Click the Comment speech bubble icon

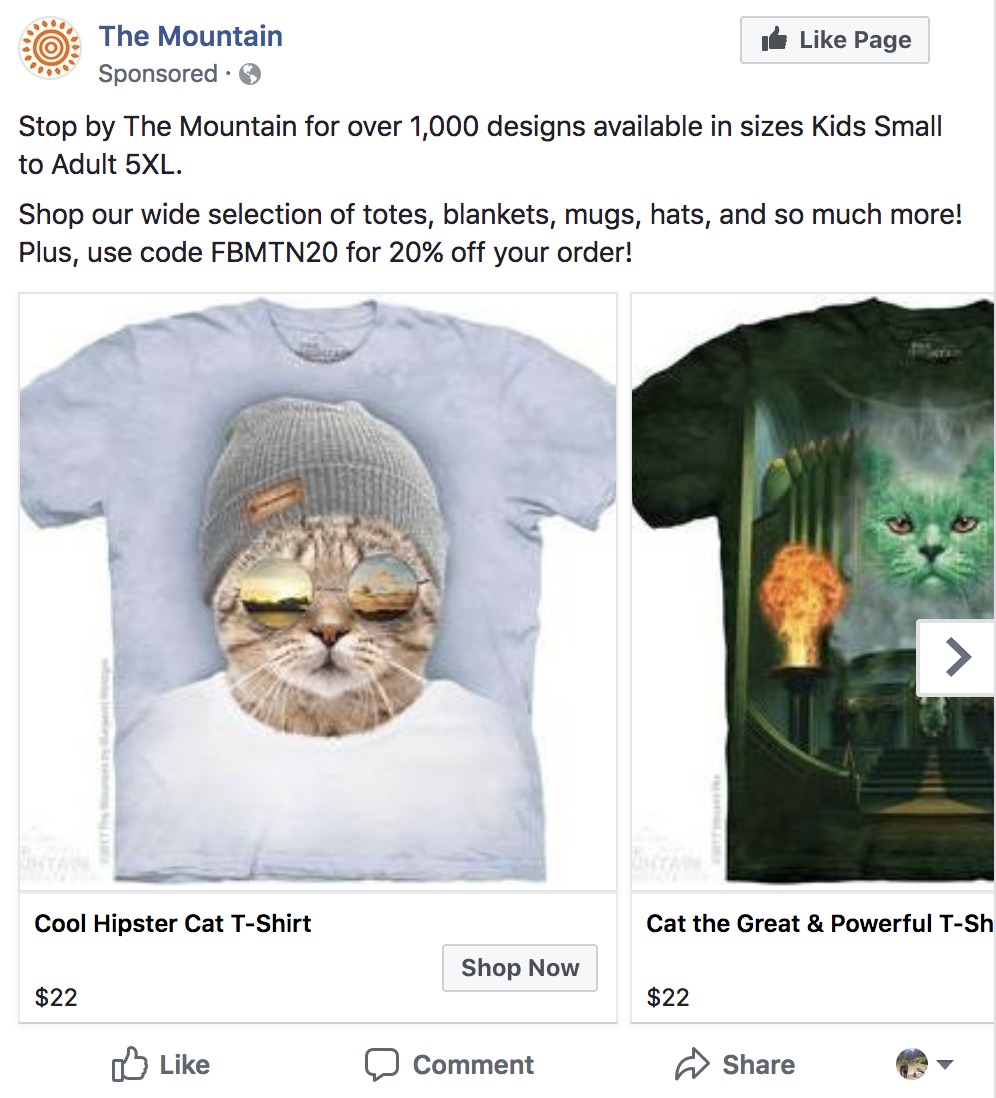click(381, 1065)
